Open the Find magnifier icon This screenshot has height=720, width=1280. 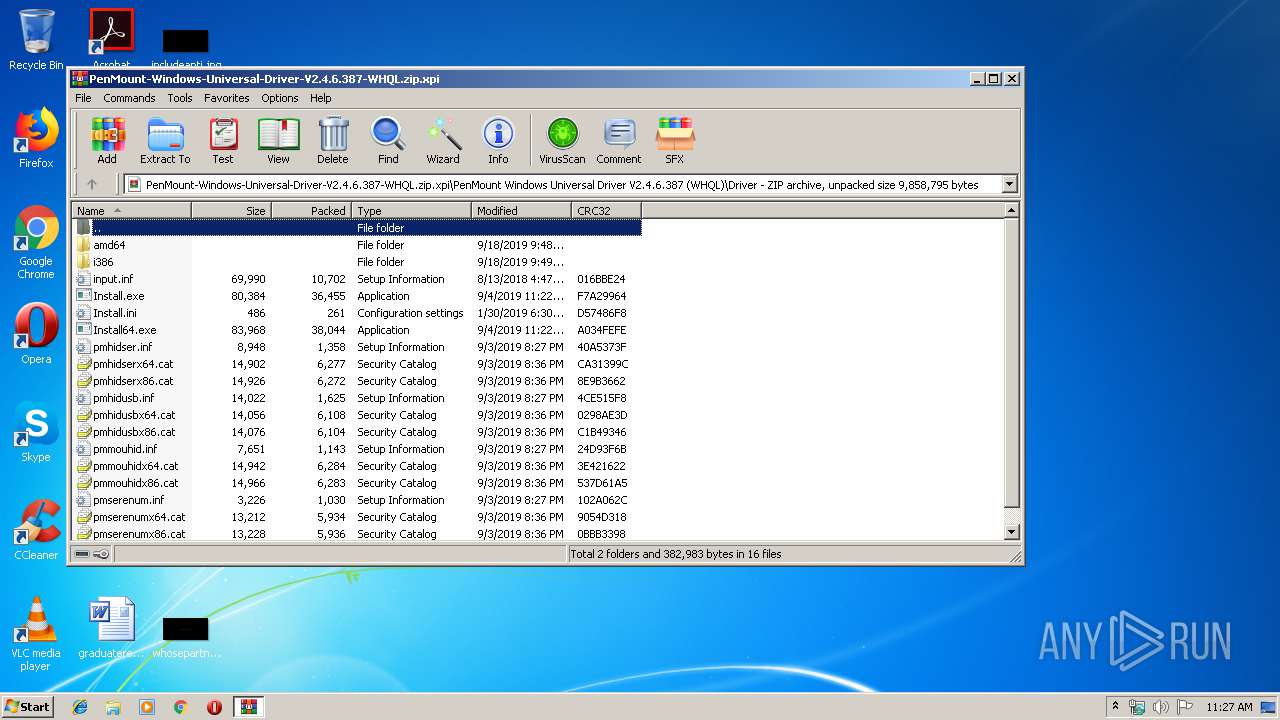[388, 140]
